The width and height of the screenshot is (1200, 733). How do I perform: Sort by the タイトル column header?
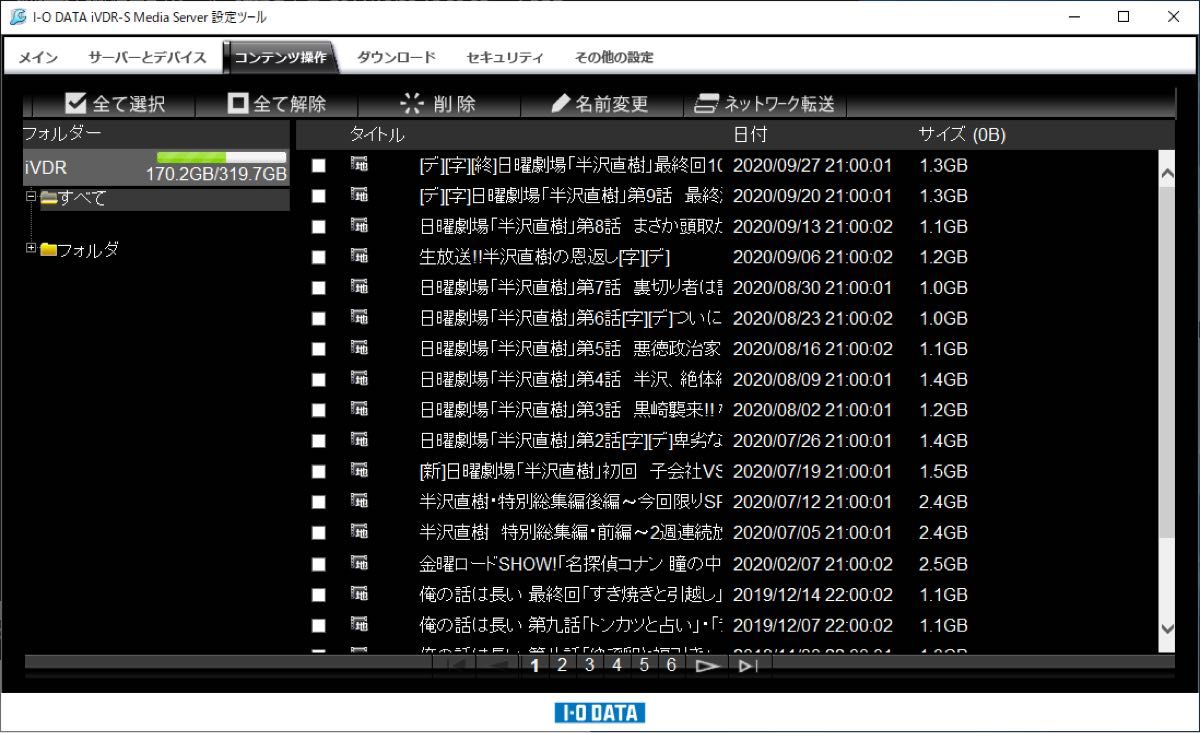[377, 134]
